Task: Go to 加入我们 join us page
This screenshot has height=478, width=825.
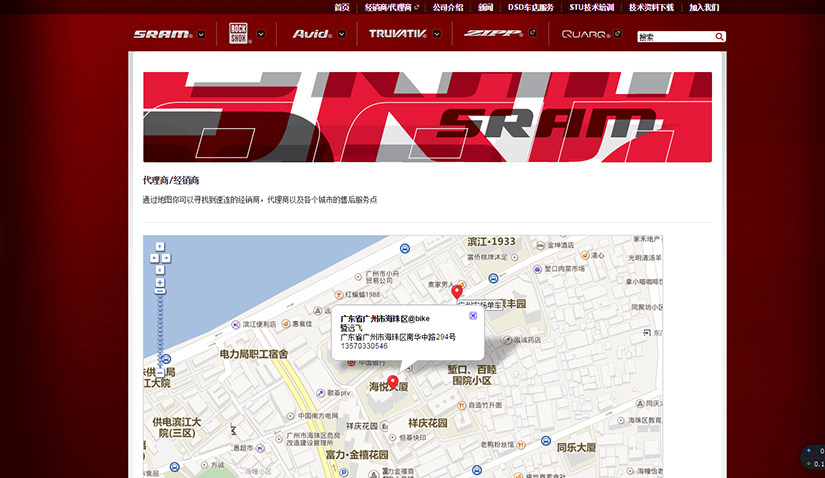Action: 704,7
